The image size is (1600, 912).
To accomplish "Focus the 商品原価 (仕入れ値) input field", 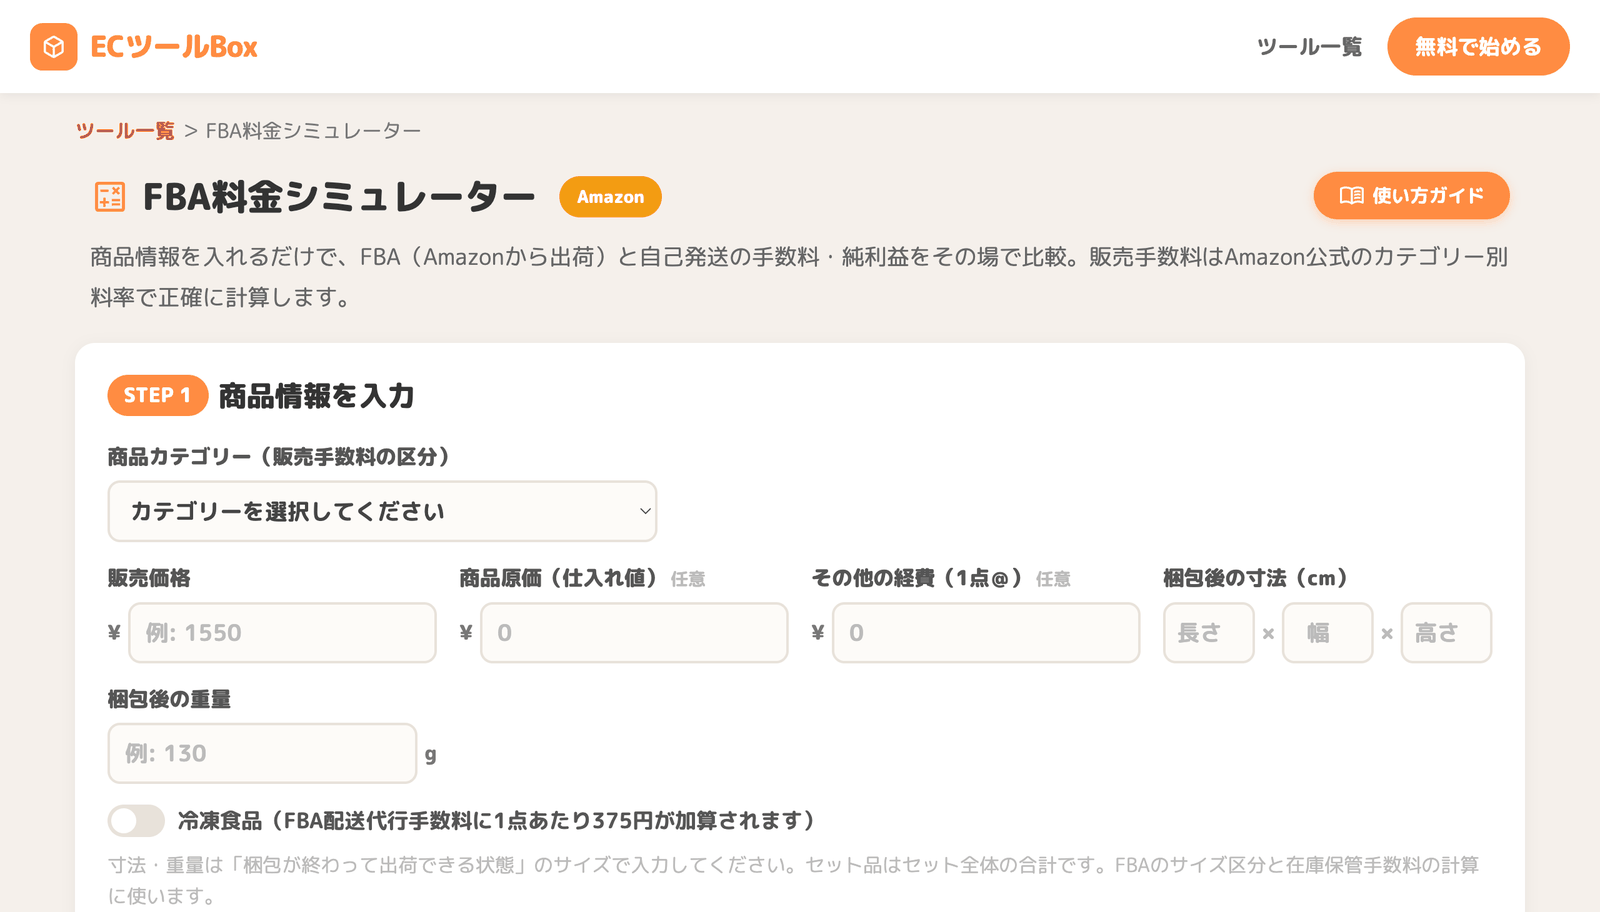I will 634,632.
